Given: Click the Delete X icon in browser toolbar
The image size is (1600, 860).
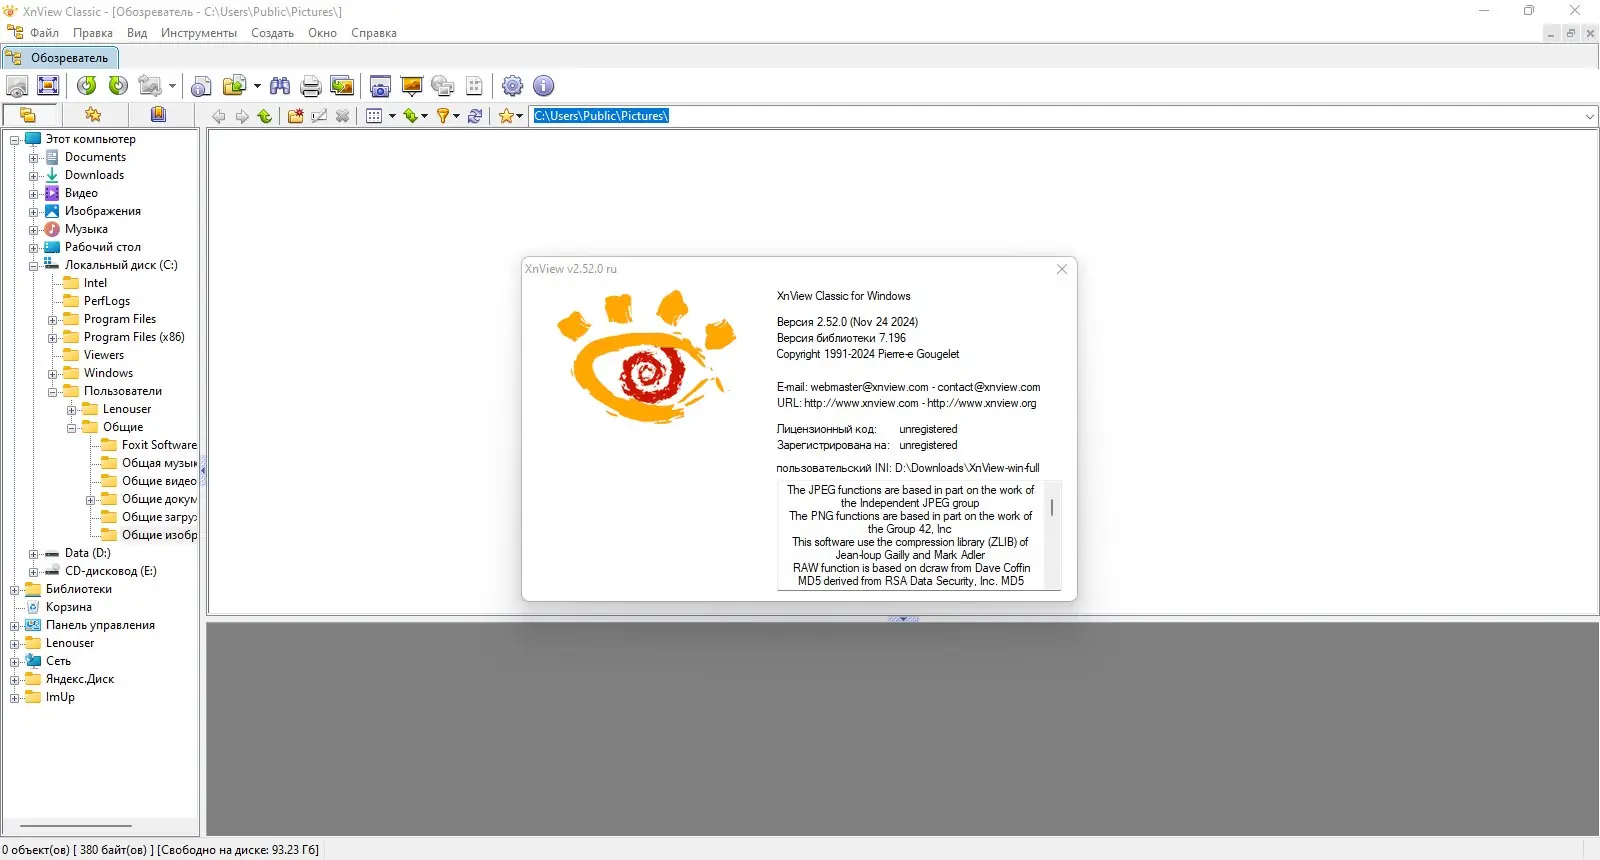Looking at the screenshot, I should [x=342, y=116].
